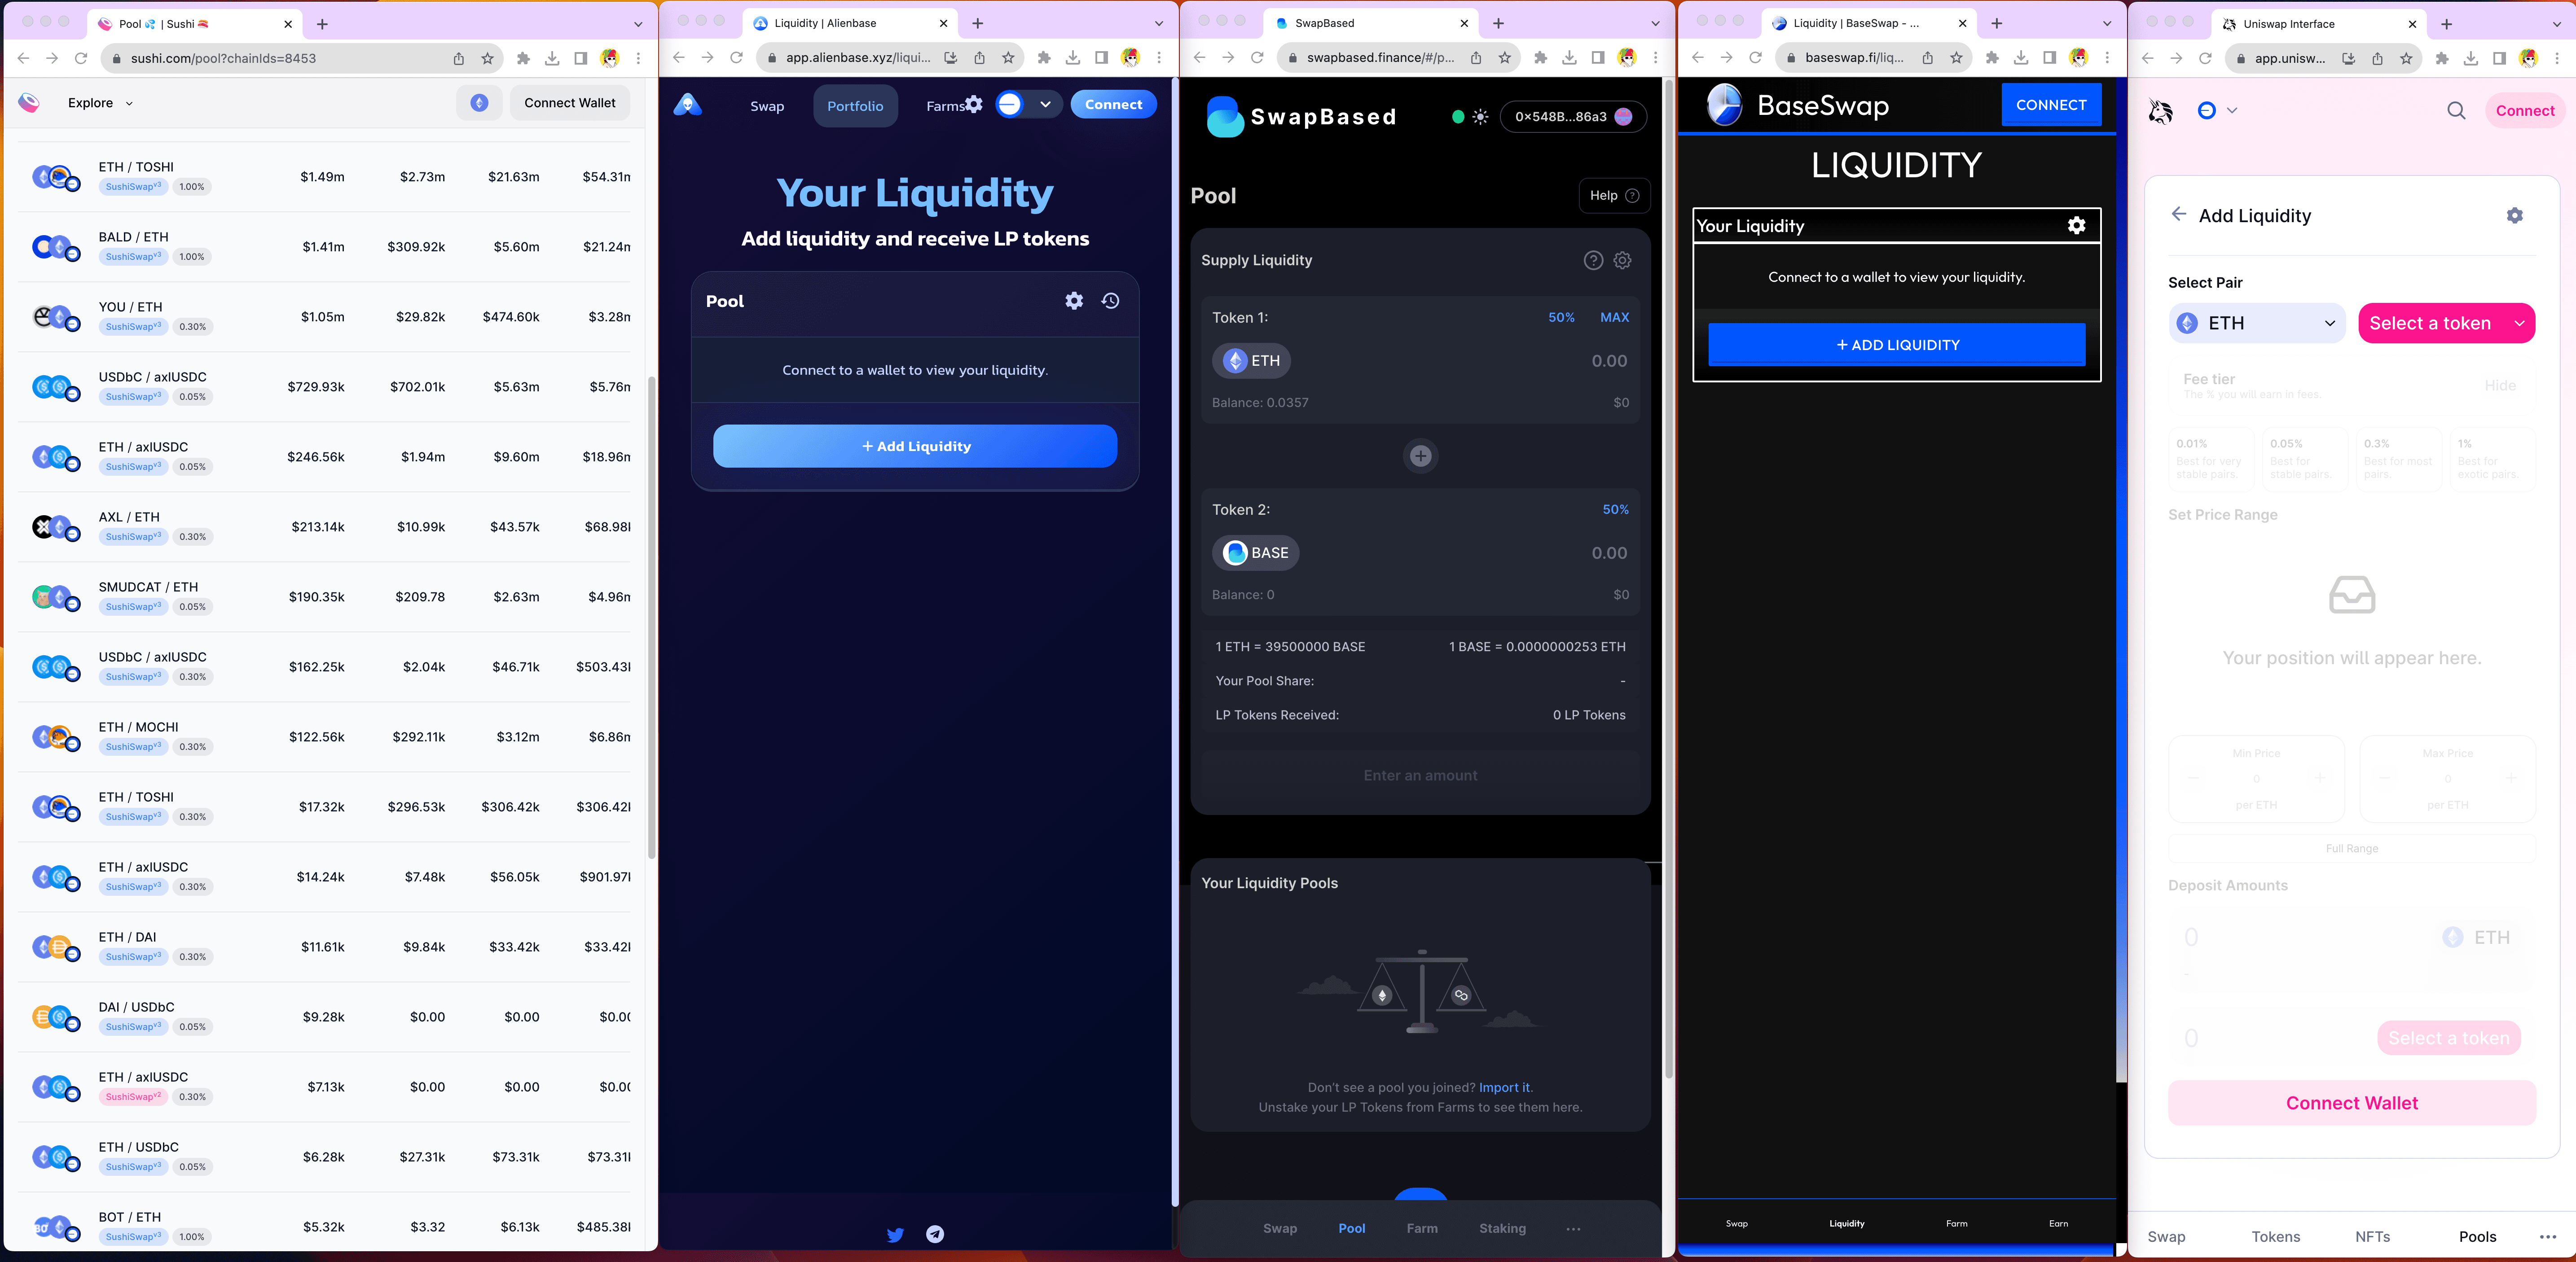2576x1262 pixels.
Task: Click SwapBased Import pool link
Action: (1505, 1086)
